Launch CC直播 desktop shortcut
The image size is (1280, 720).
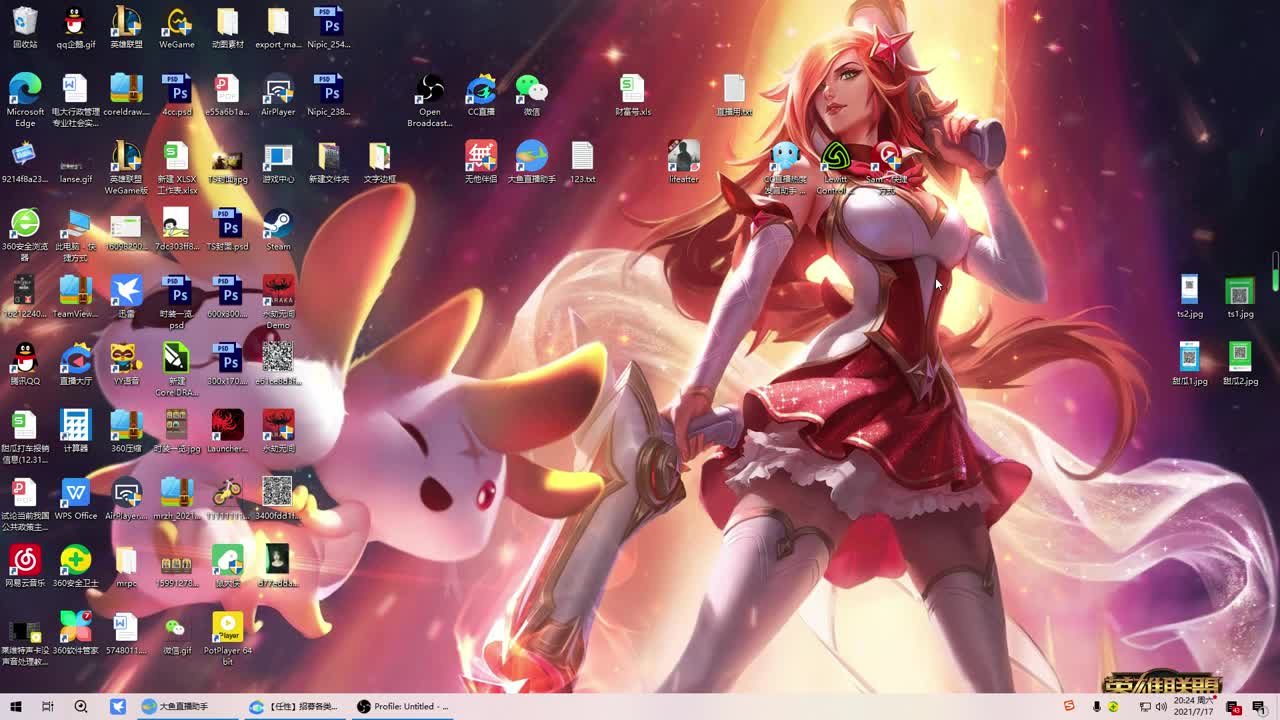click(481, 89)
